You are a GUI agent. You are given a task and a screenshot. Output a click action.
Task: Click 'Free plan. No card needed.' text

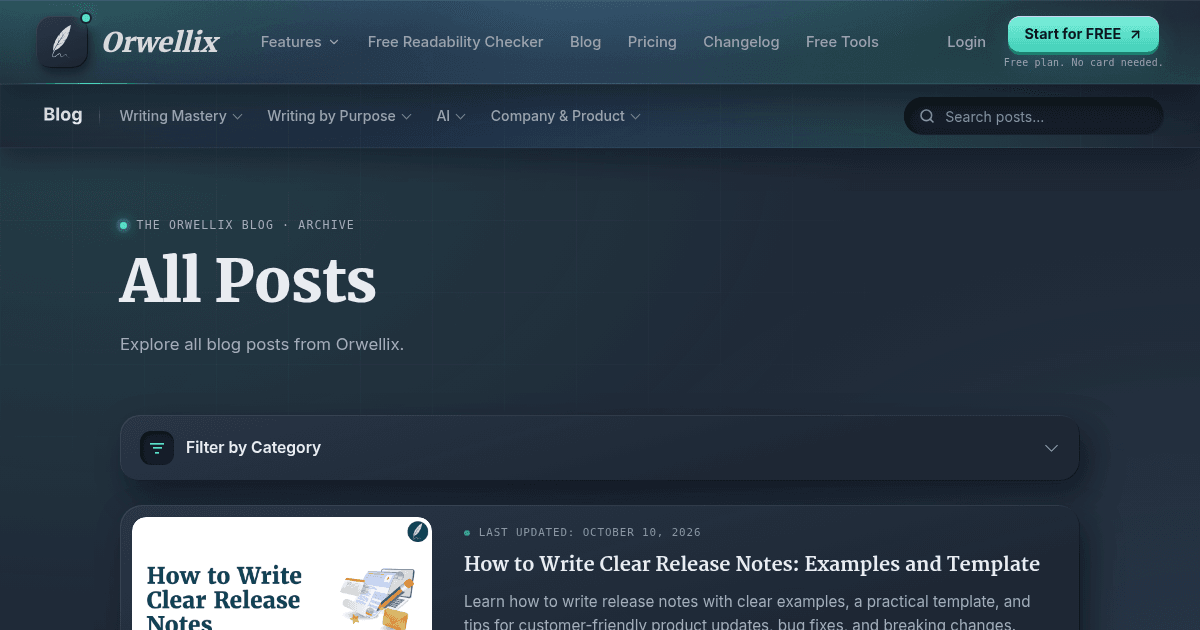(x=1083, y=62)
